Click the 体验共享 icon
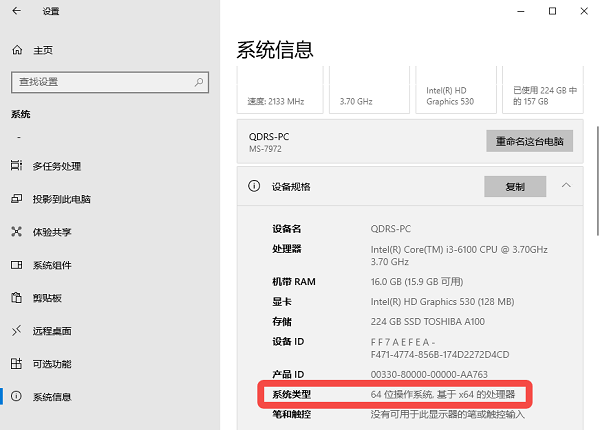The height and width of the screenshot is (430, 600). [x=16, y=232]
